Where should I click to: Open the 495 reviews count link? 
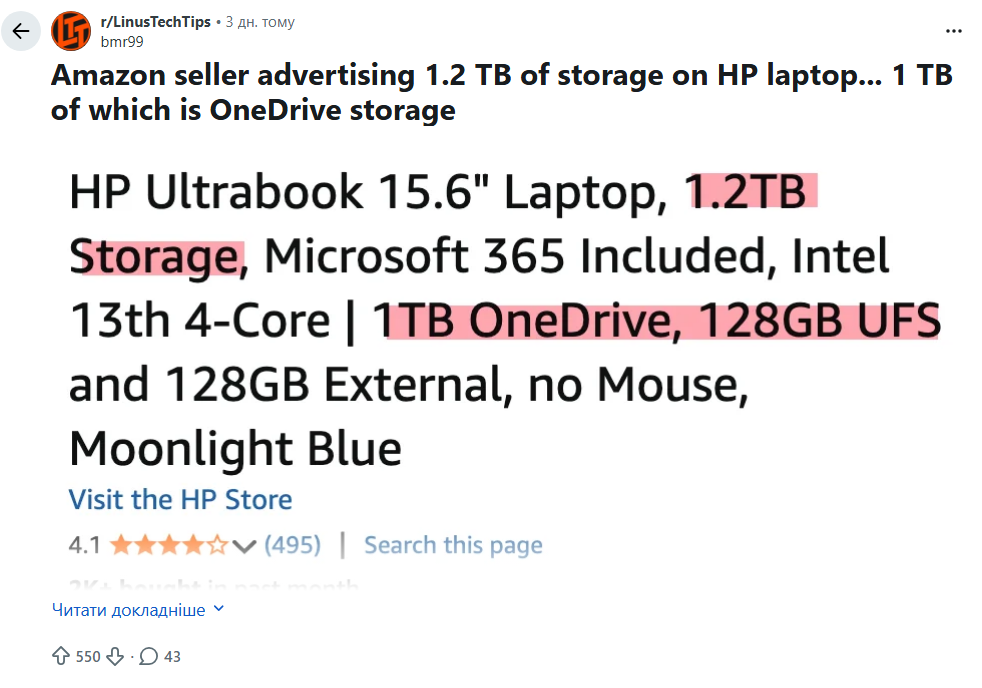click(292, 545)
